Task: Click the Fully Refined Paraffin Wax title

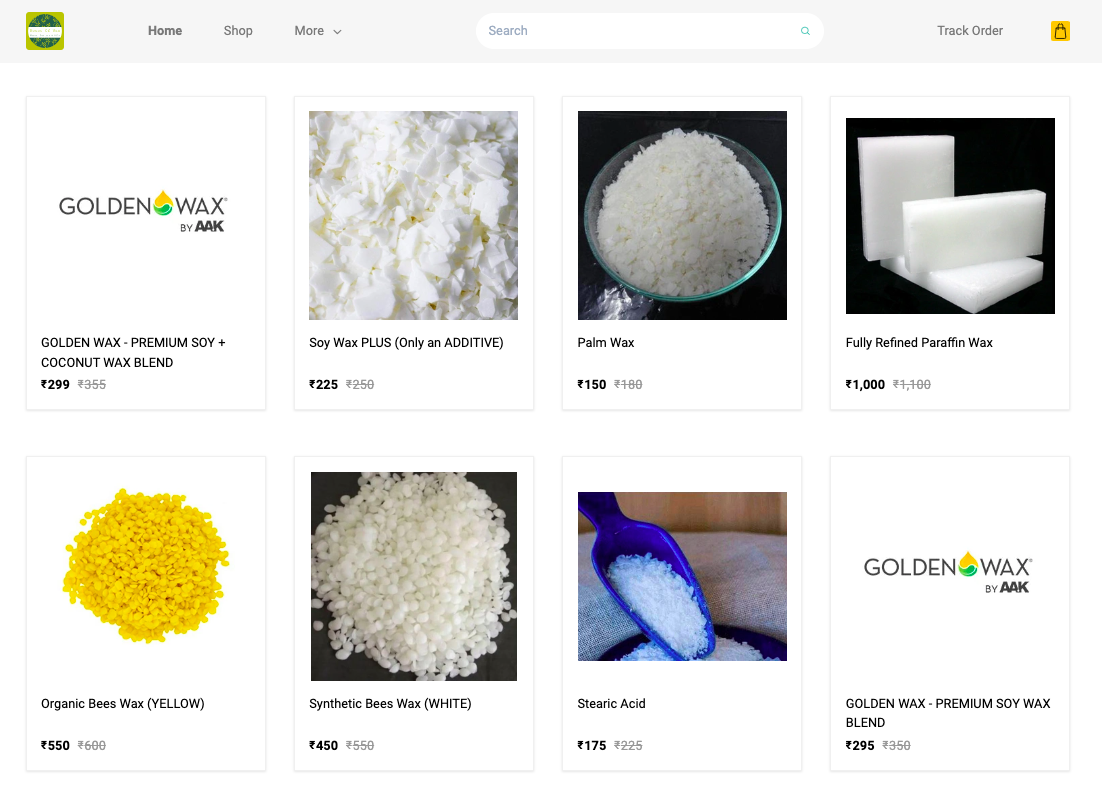Action: coord(919,343)
